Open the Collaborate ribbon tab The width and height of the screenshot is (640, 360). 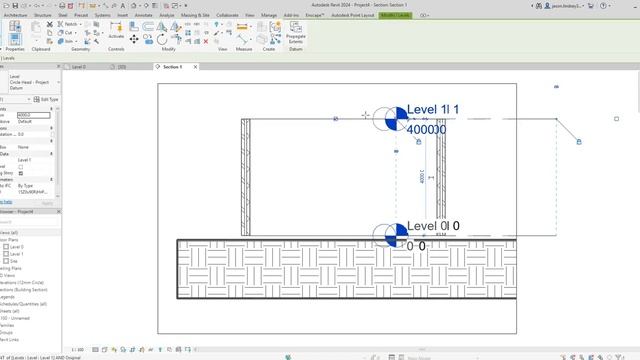pyautogui.click(x=227, y=15)
